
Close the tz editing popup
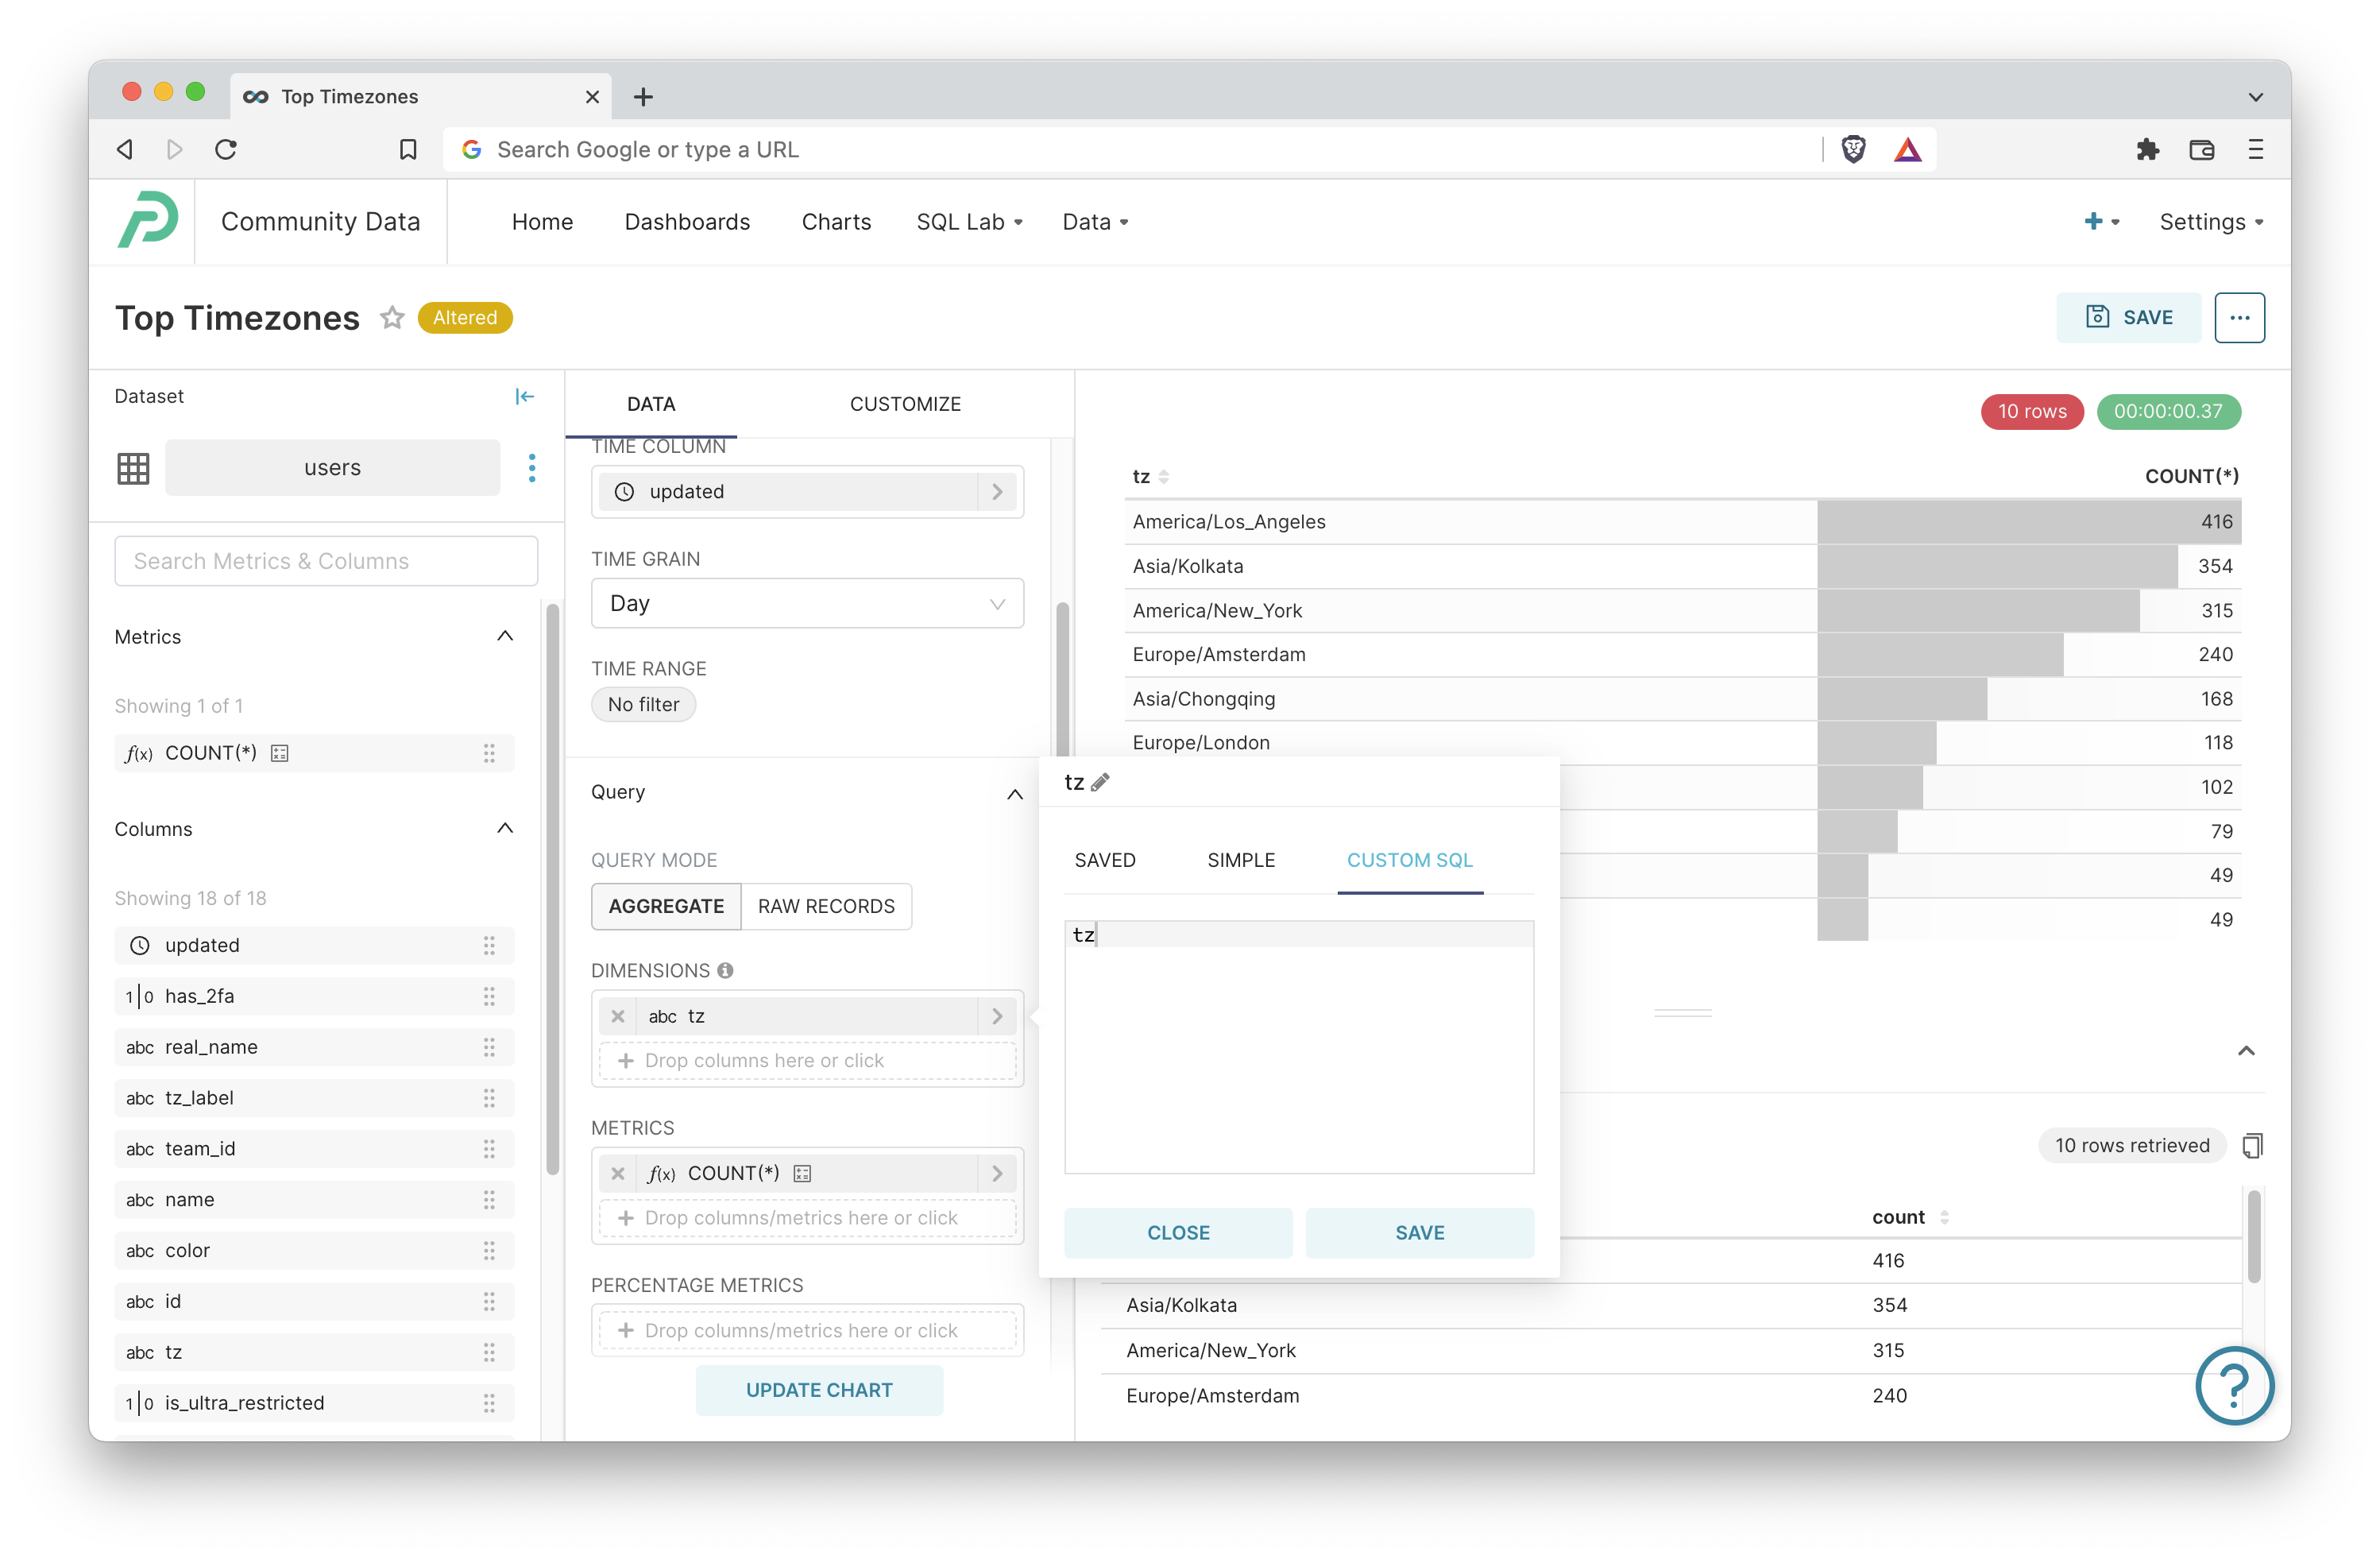(1177, 1232)
